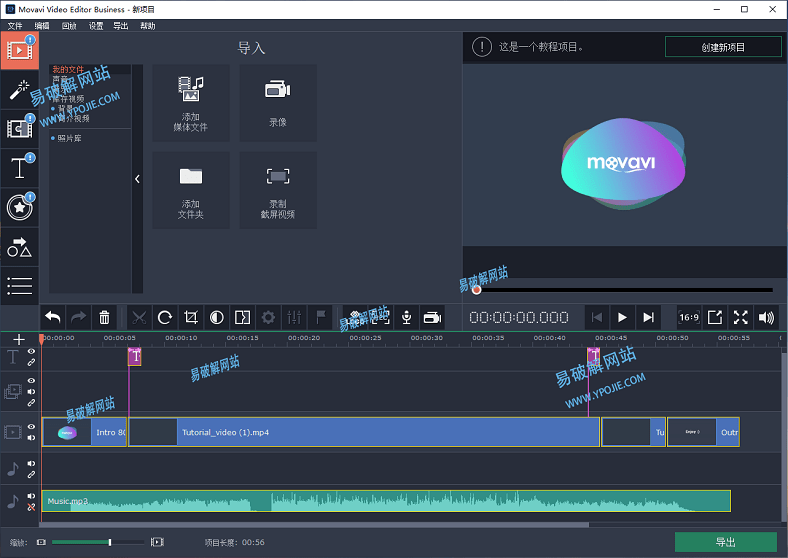Skip to next frame
The image size is (788, 558).
tap(648, 317)
